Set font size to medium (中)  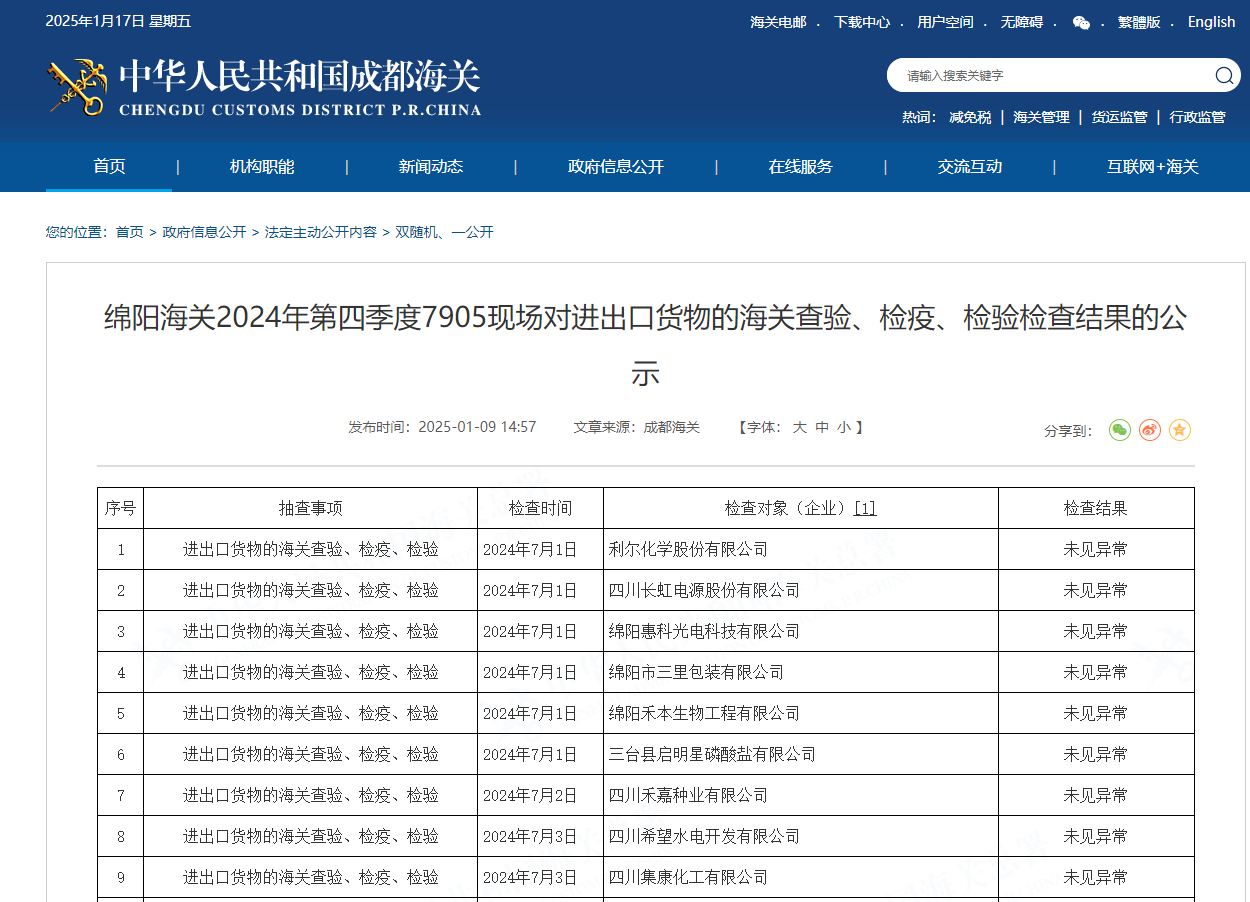coord(822,427)
